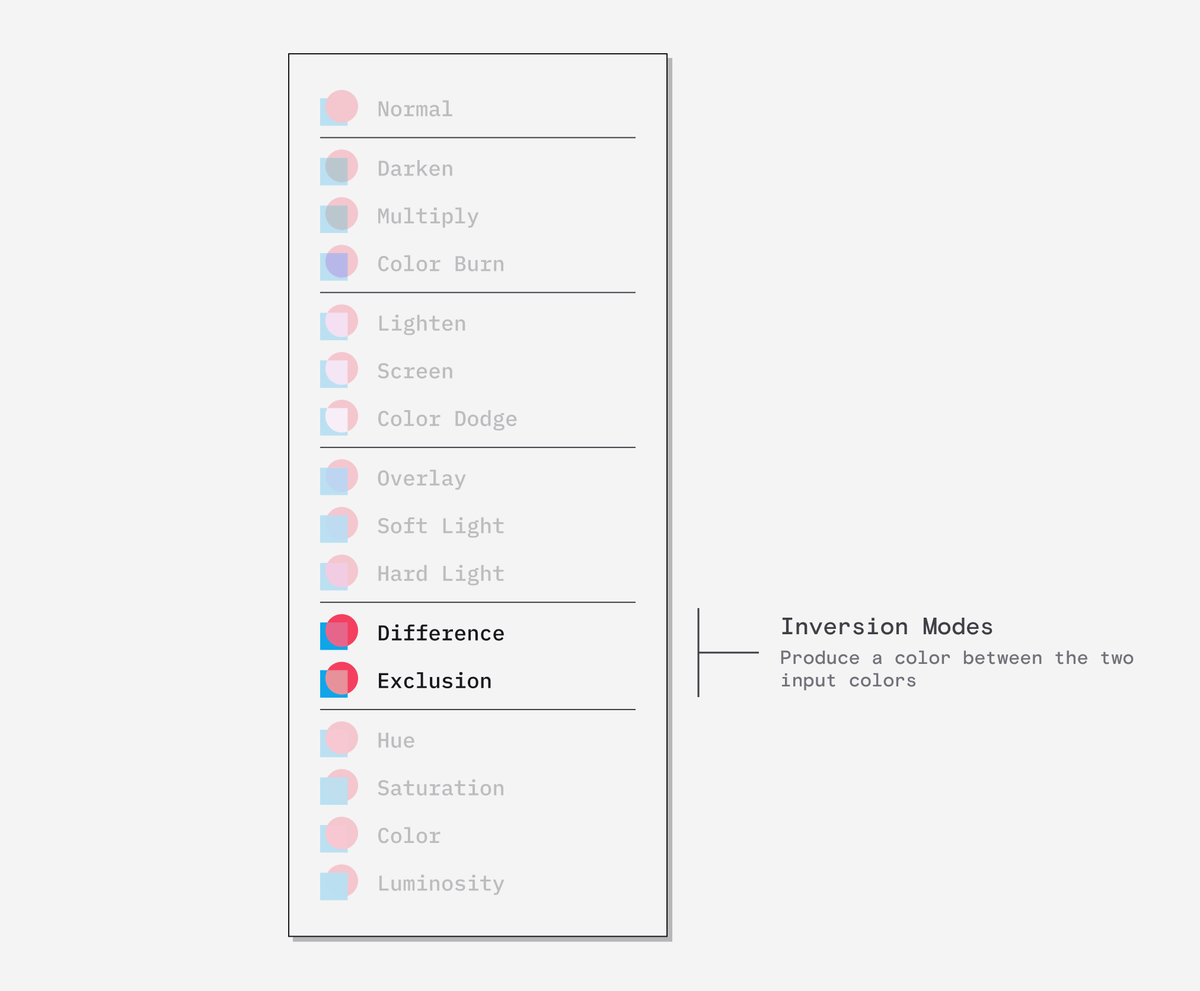Click the Difference blend preview icon
This screenshot has height=991, width=1200.
tap(338, 633)
